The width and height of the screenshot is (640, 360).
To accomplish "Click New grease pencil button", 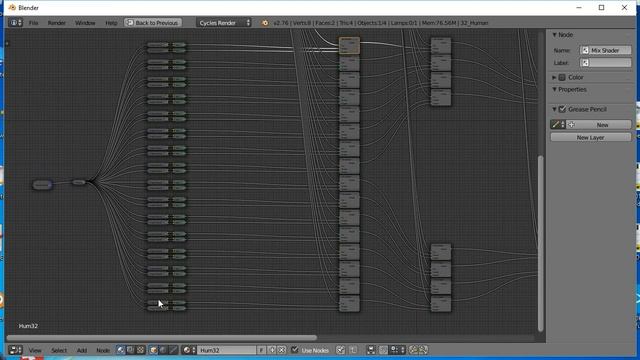I will click(599, 124).
